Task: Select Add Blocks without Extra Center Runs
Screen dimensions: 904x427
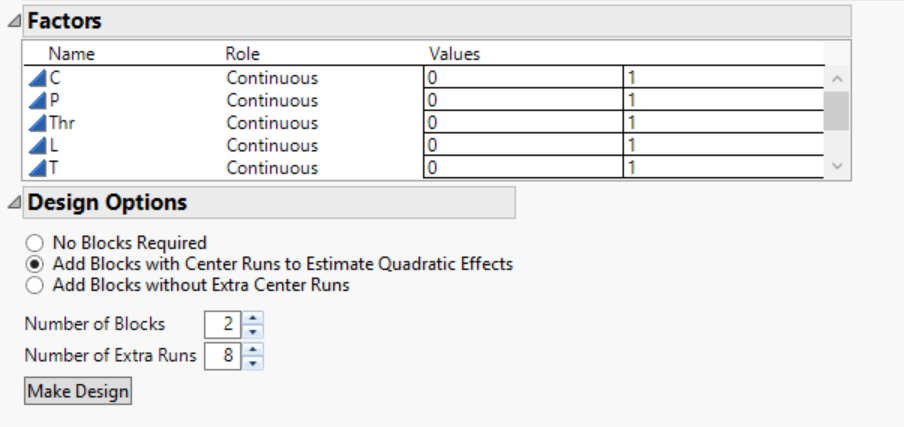Action: [x=35, y=285]
